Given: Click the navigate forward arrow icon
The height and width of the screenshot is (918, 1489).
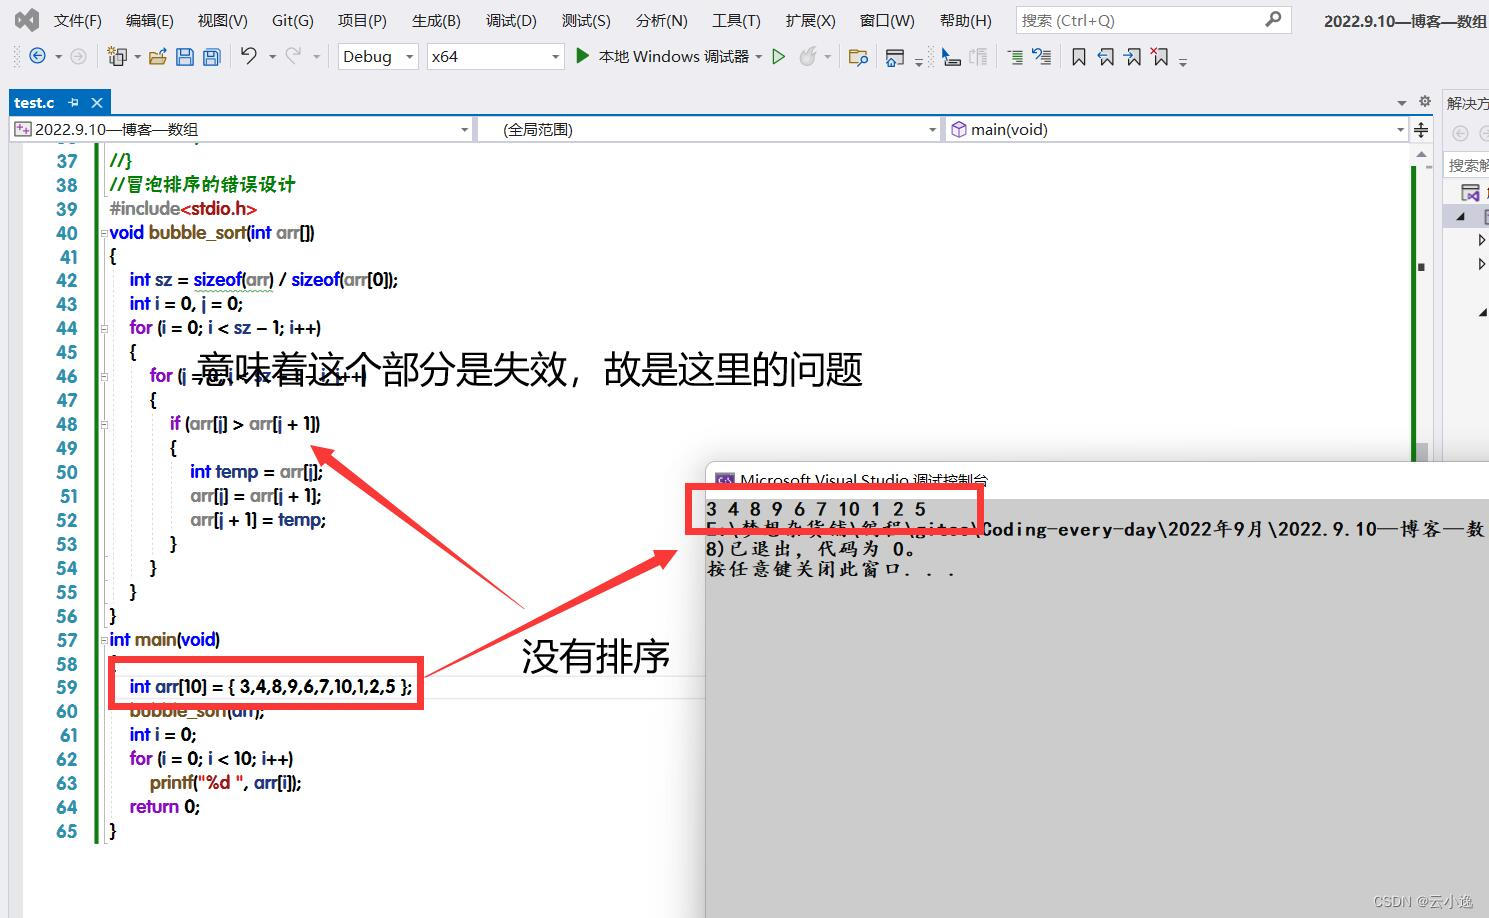Looking at the screenshot, I should pos(78,57).
